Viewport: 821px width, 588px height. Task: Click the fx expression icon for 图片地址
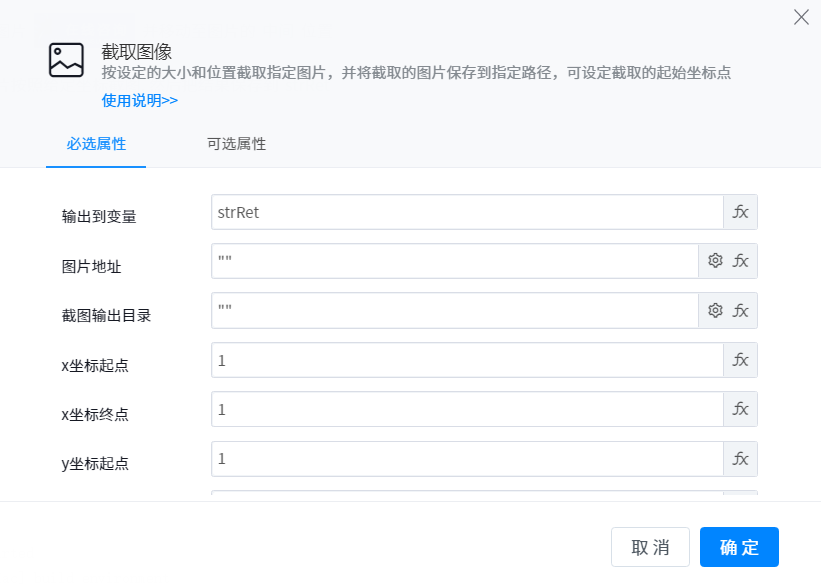click(x=741, y=261)
